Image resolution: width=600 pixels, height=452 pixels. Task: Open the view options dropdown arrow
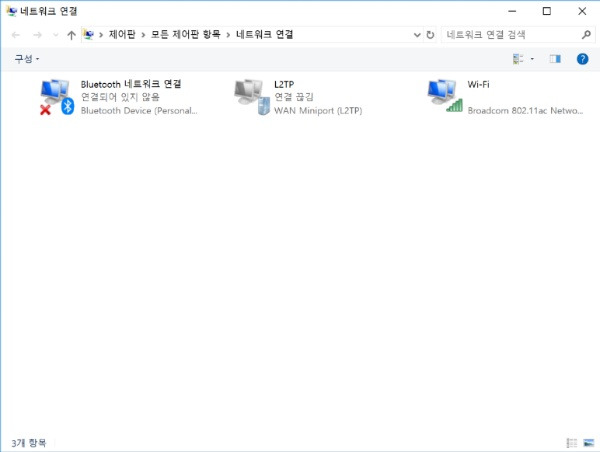point(532,59)
